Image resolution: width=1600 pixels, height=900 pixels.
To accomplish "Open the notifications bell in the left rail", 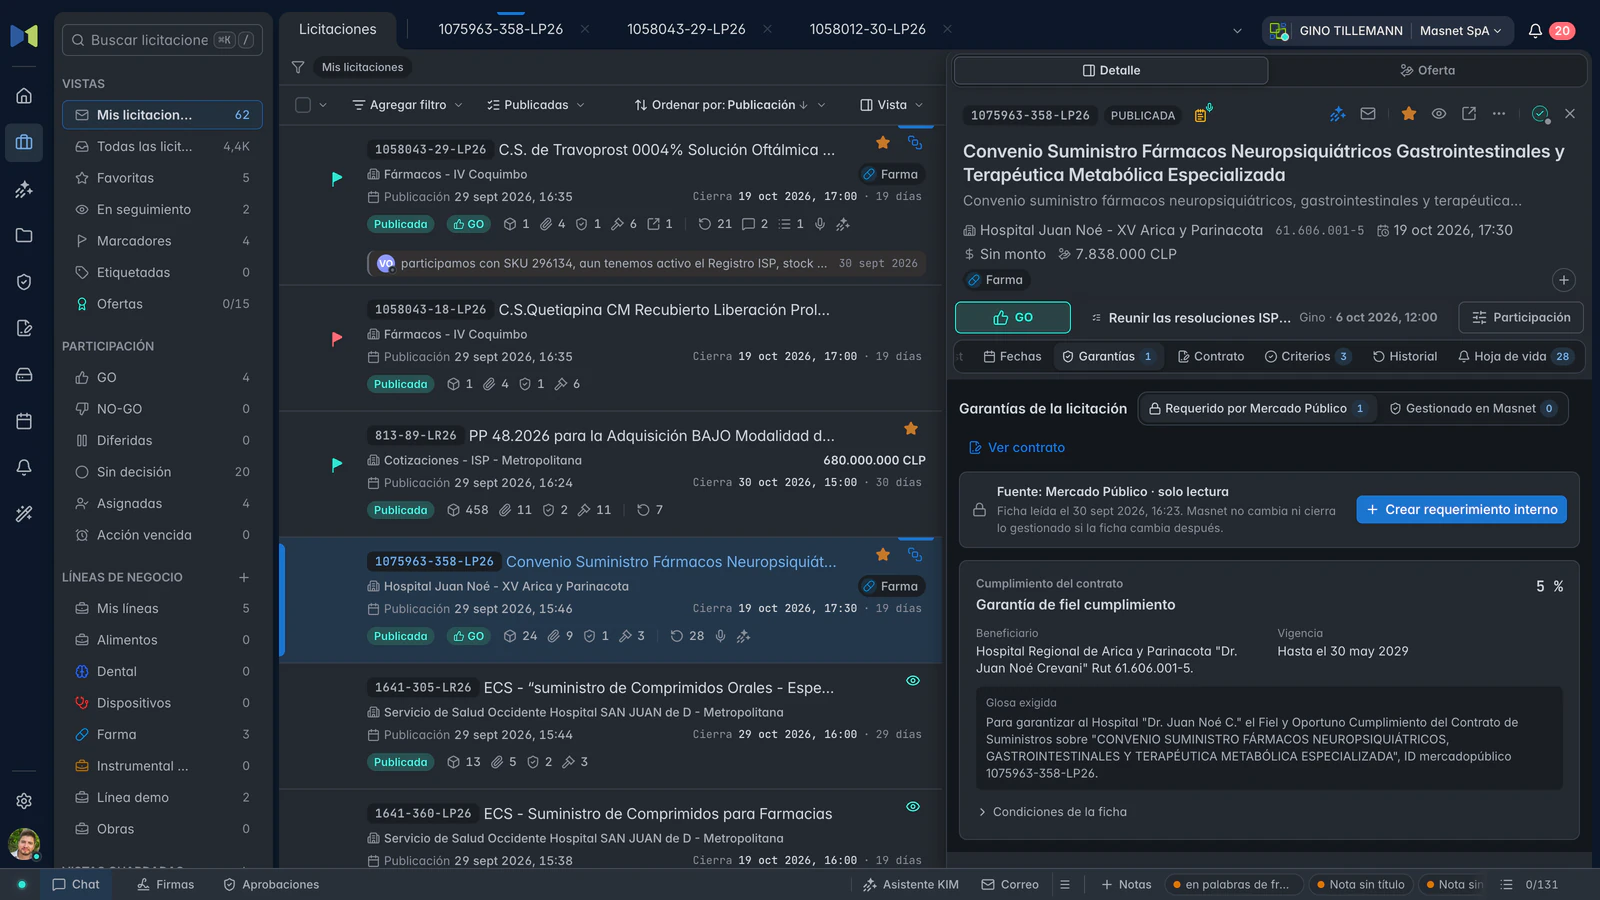I will click(x=24, y=467).
